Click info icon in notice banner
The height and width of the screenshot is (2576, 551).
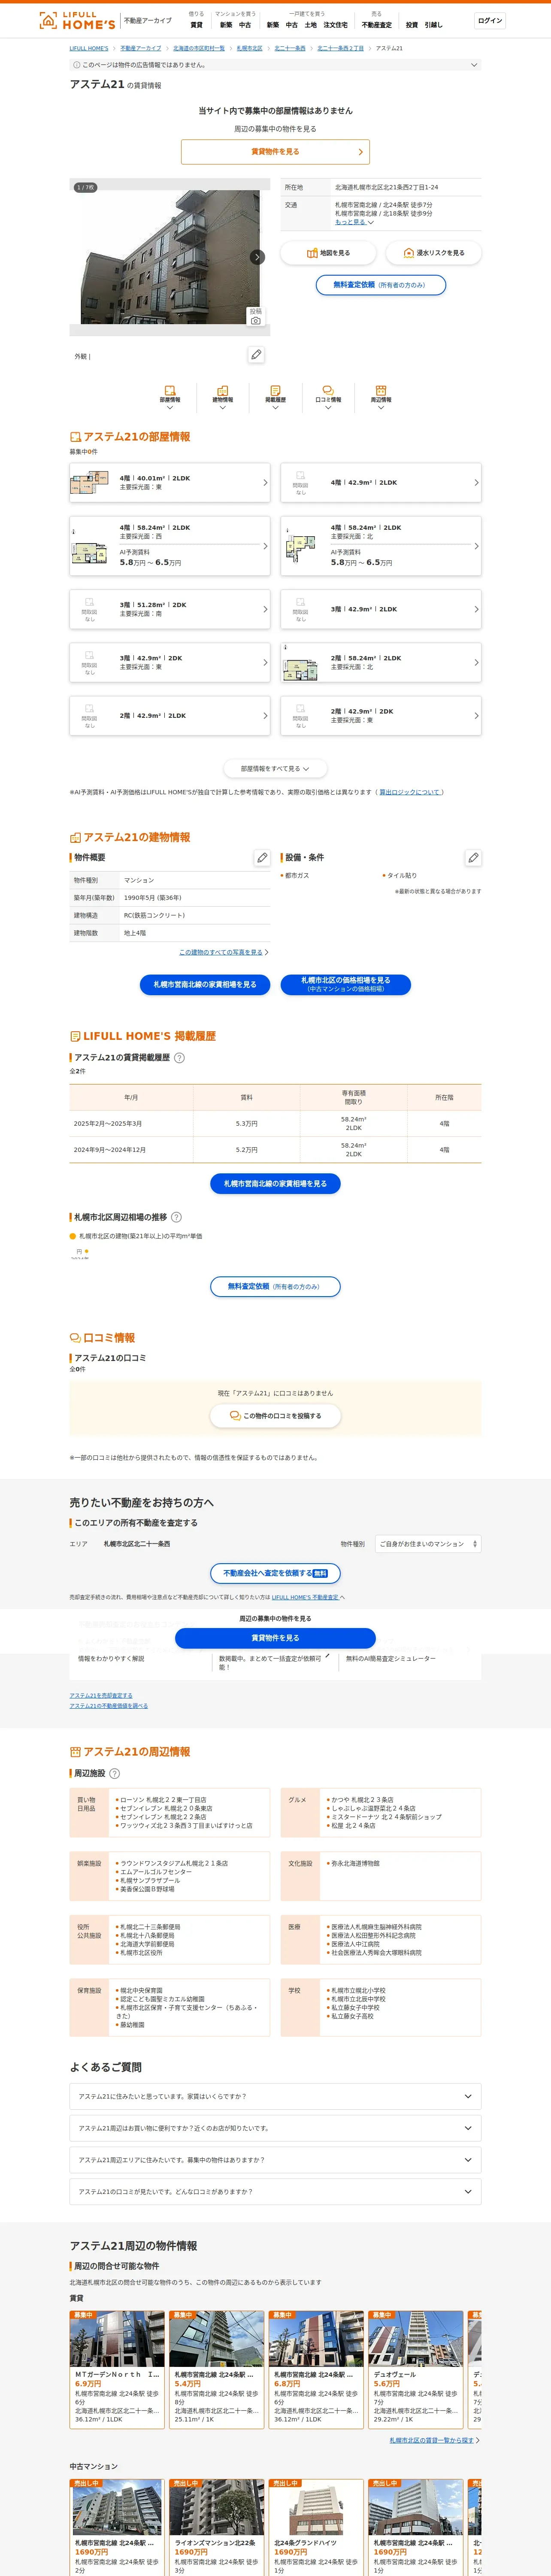click(x=77, y=65)
